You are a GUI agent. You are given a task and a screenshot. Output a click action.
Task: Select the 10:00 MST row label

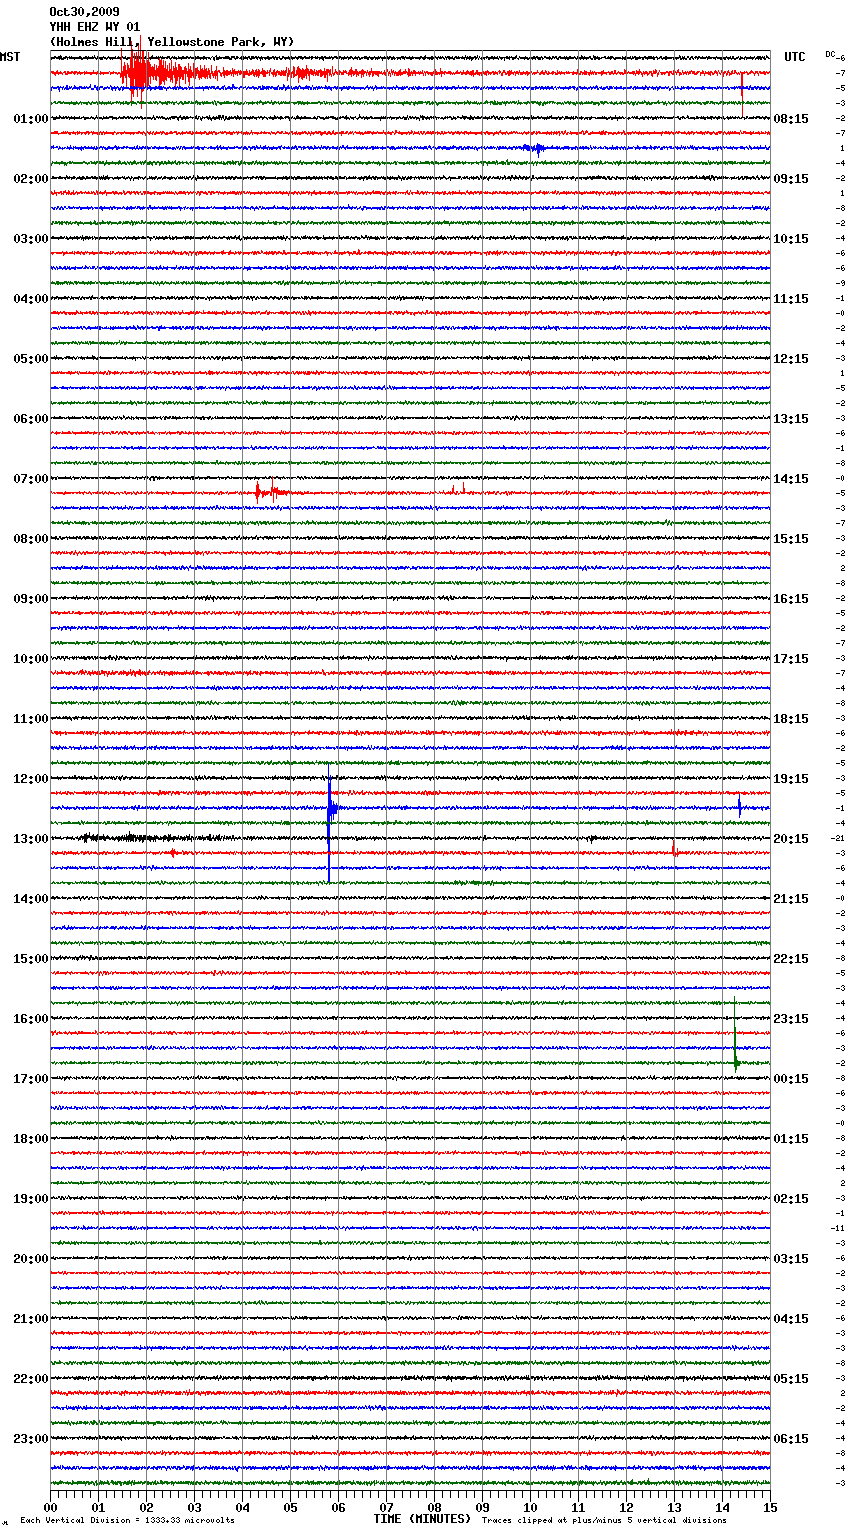30,659
